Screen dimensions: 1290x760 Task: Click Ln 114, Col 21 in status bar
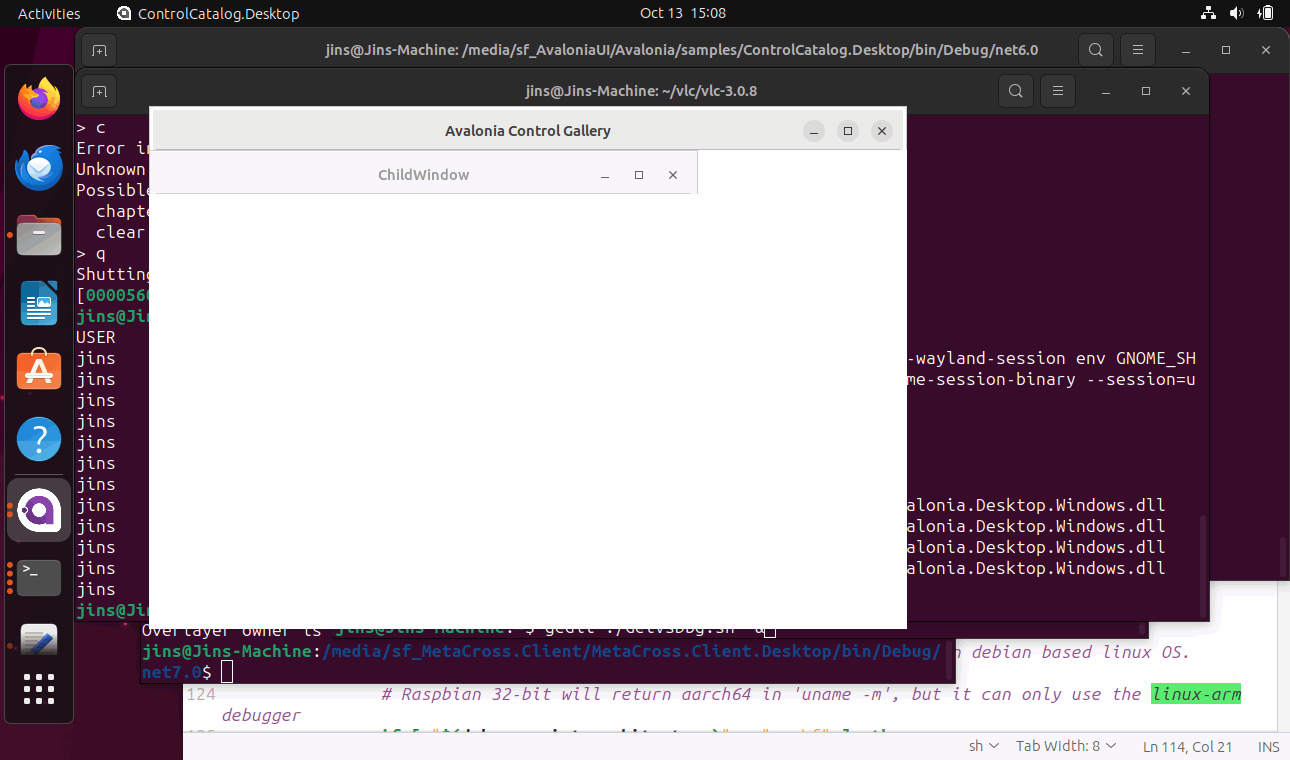point(1186,746)
